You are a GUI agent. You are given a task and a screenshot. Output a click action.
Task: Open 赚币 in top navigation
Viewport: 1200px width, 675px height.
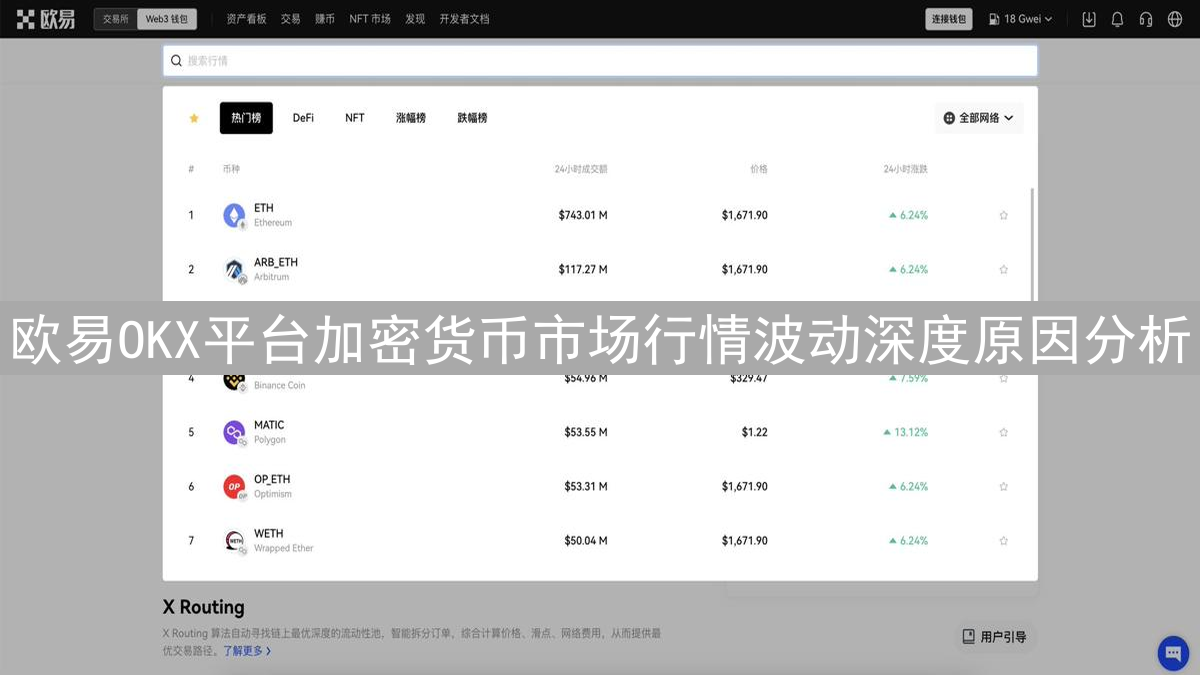(x=324, y=19)
